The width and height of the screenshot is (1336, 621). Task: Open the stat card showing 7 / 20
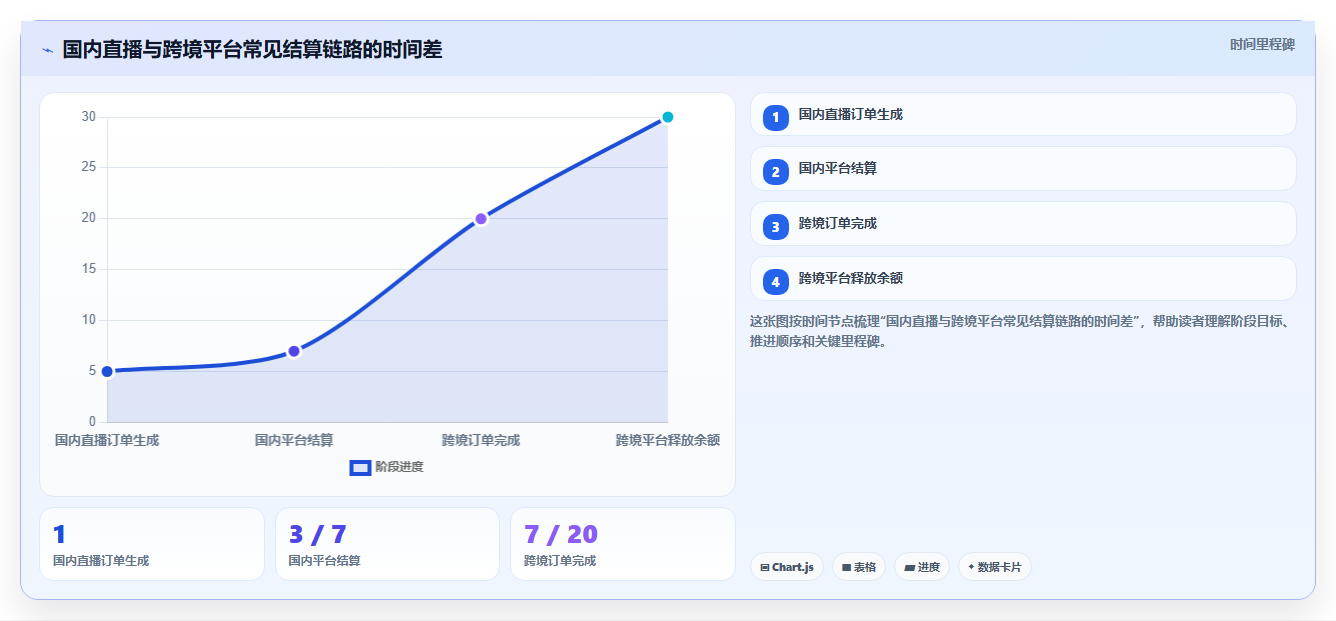(x=623, y=544)
